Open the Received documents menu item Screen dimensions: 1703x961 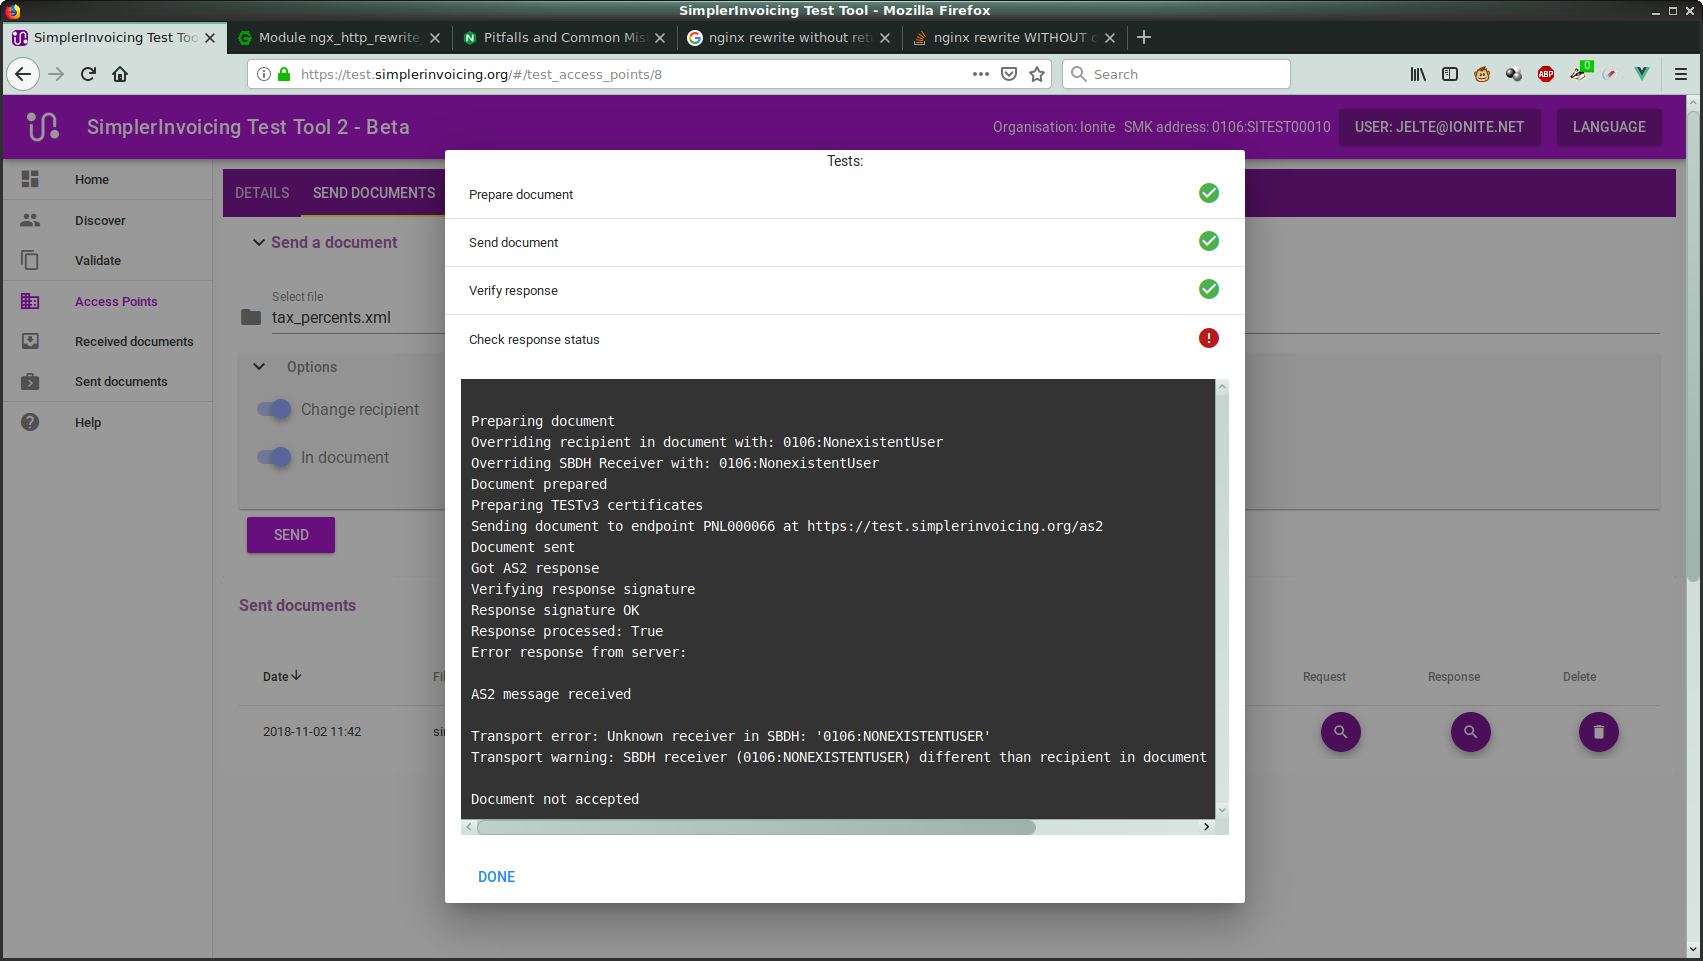(134, 342)
